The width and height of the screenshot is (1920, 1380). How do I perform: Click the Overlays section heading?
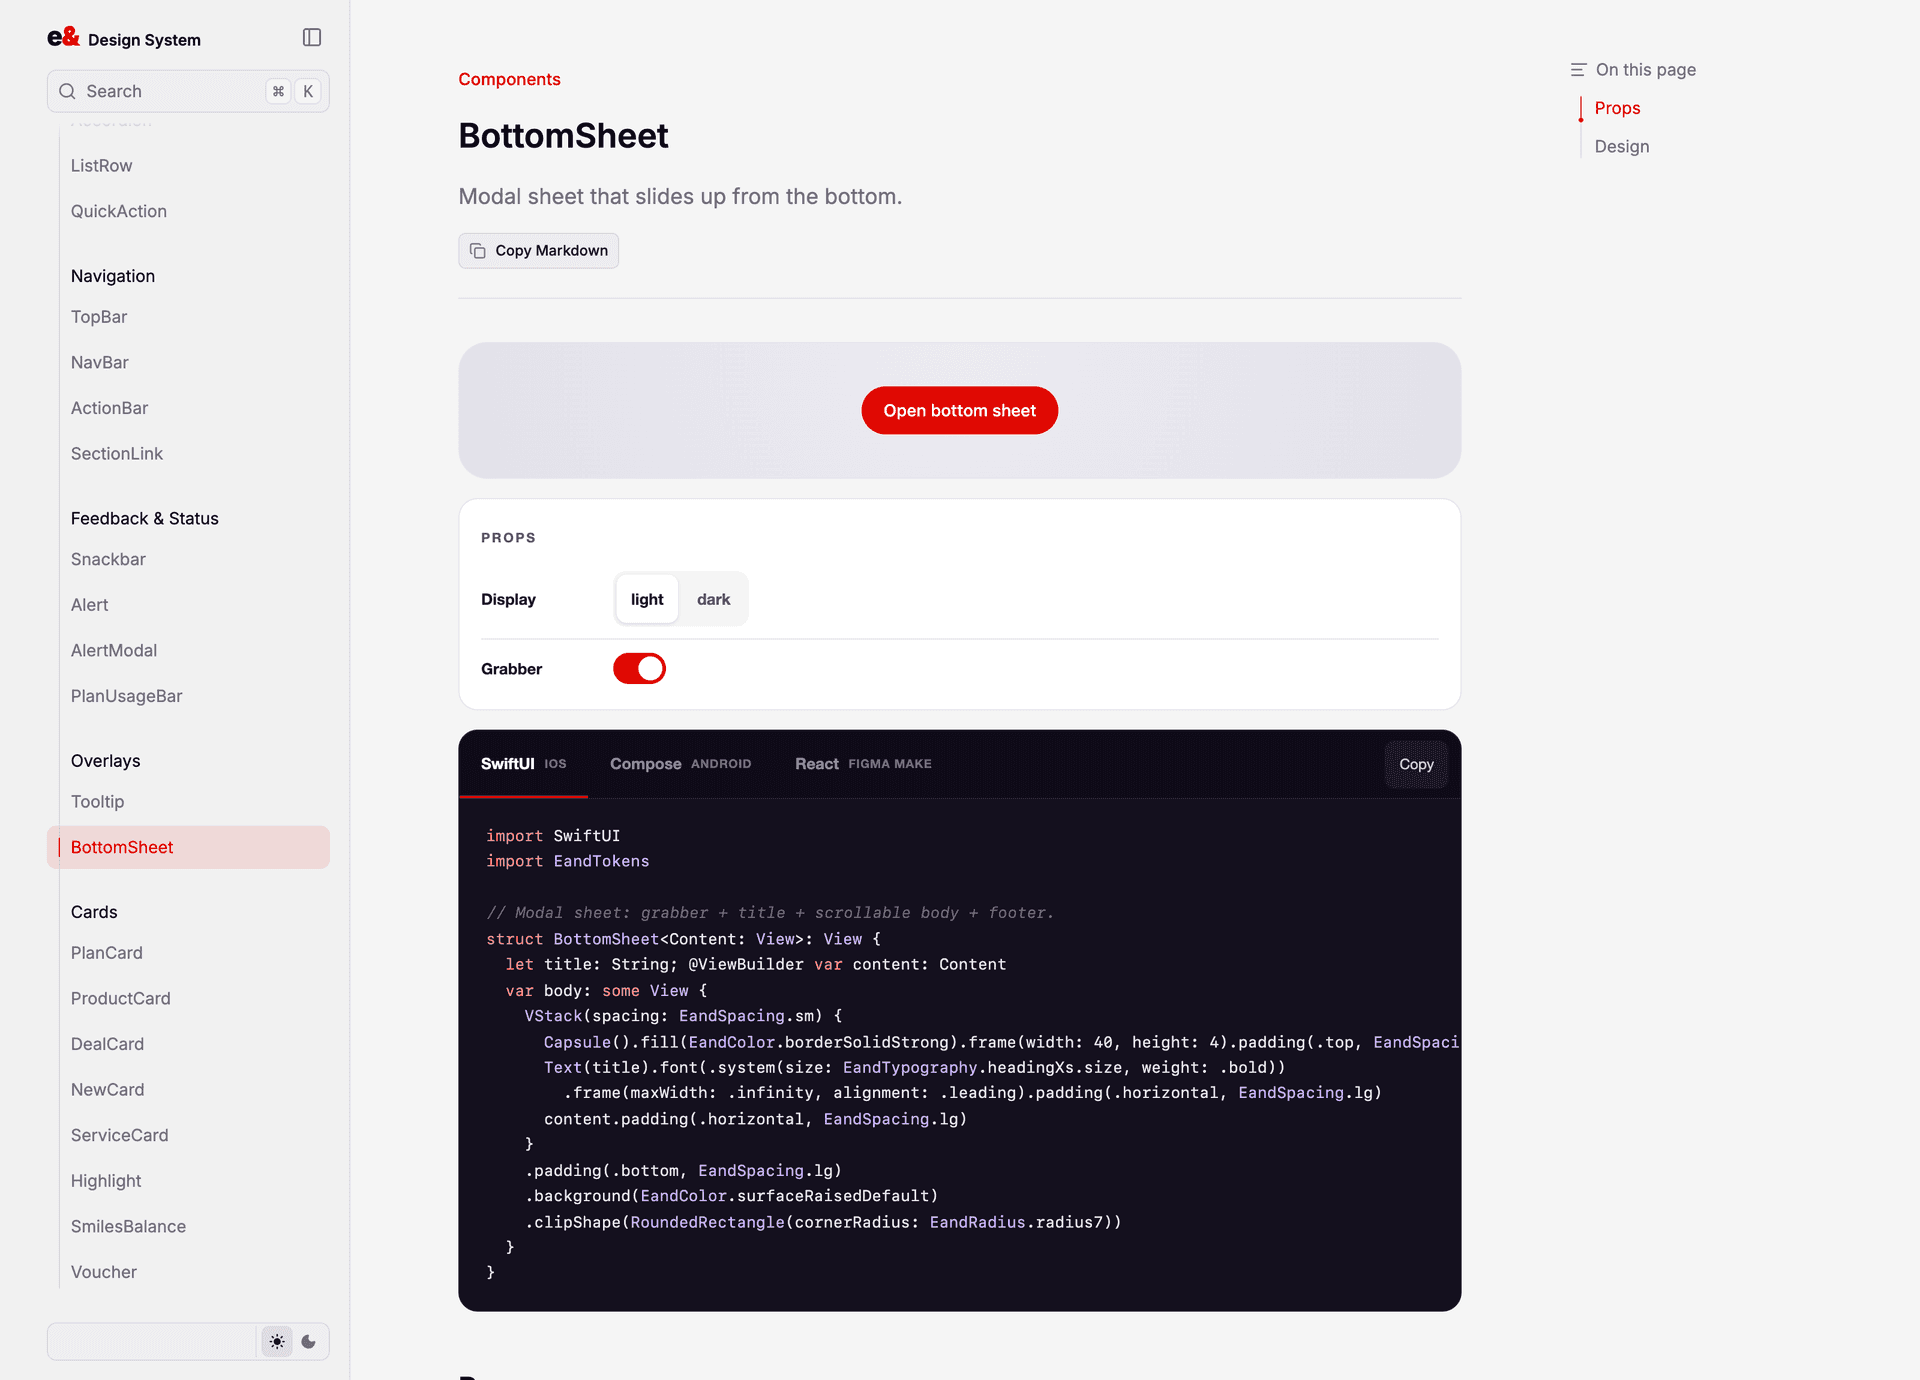[106, 761]
